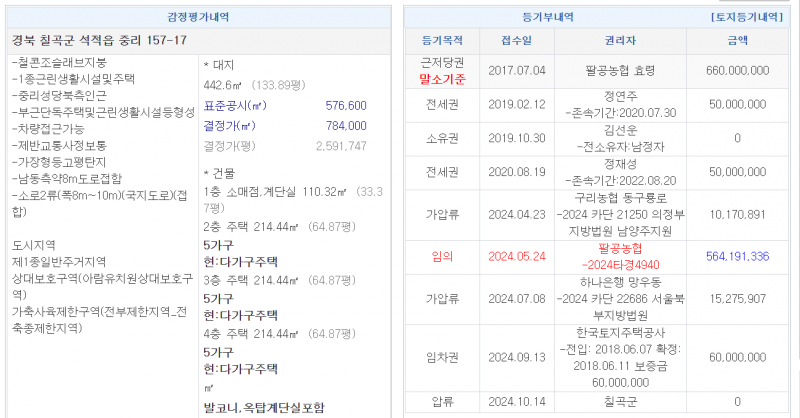Click the 감정평가내역 panel header
800x418 pixels.
198,18
